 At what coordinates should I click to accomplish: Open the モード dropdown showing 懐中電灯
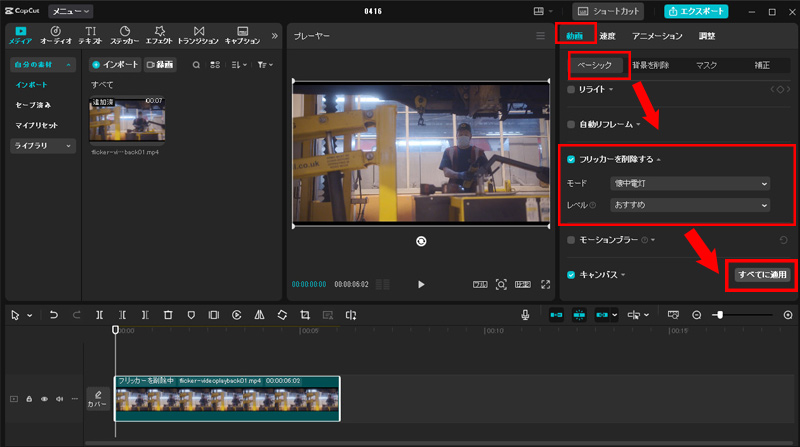tap(689, 184)
